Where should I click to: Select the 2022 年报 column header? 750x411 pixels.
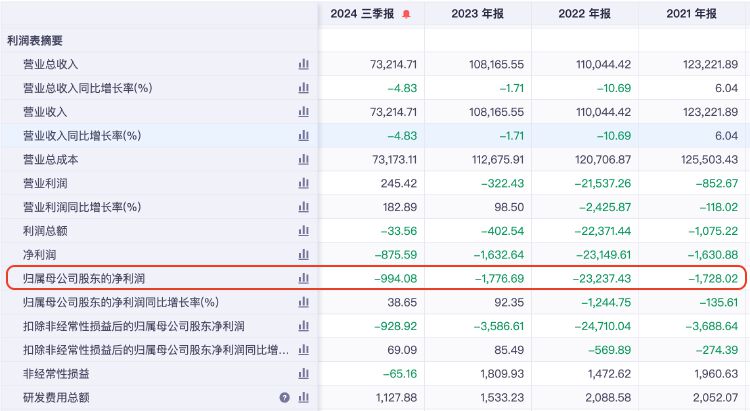coord(584,14)
